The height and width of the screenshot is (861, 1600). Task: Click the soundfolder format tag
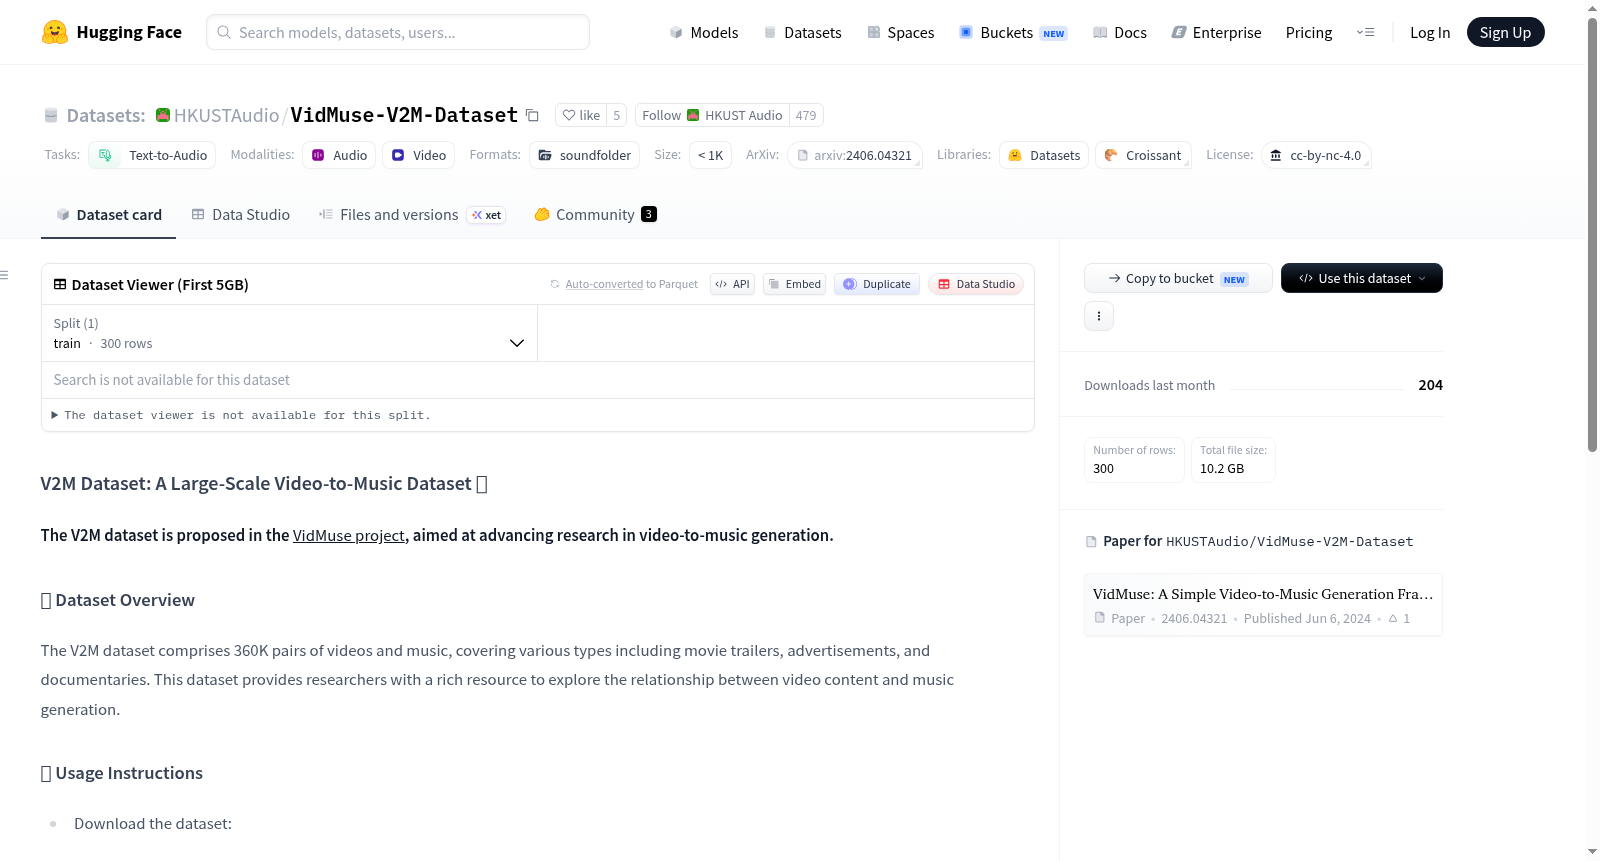[x=585, y=155]
